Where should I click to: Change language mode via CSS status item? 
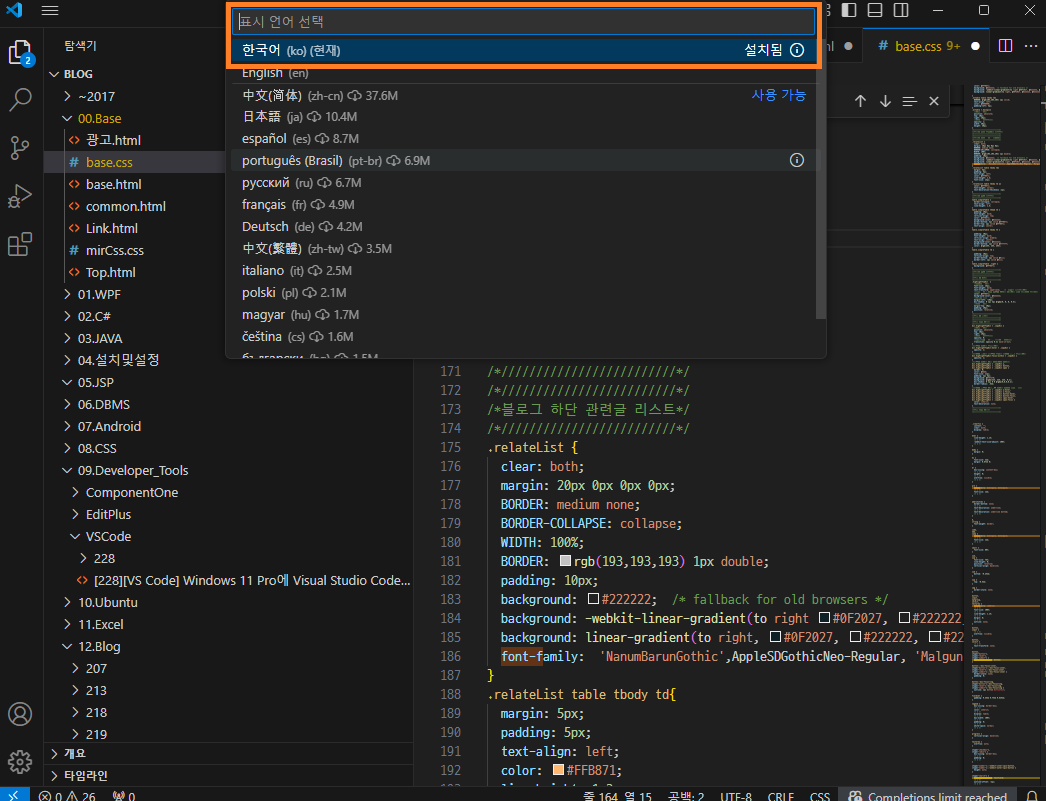[x=819, y=796]
